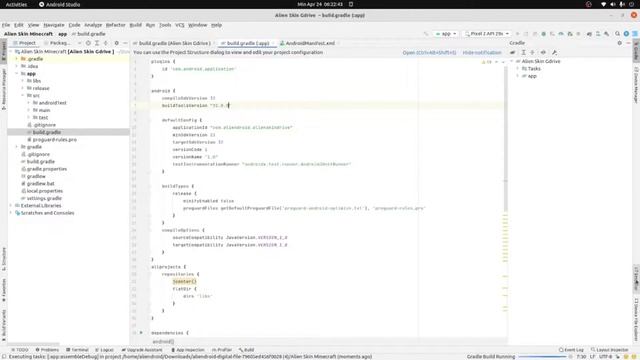Click Hide notification link
The width and height of the screenshot is (640, 360).
coord(482,53)
